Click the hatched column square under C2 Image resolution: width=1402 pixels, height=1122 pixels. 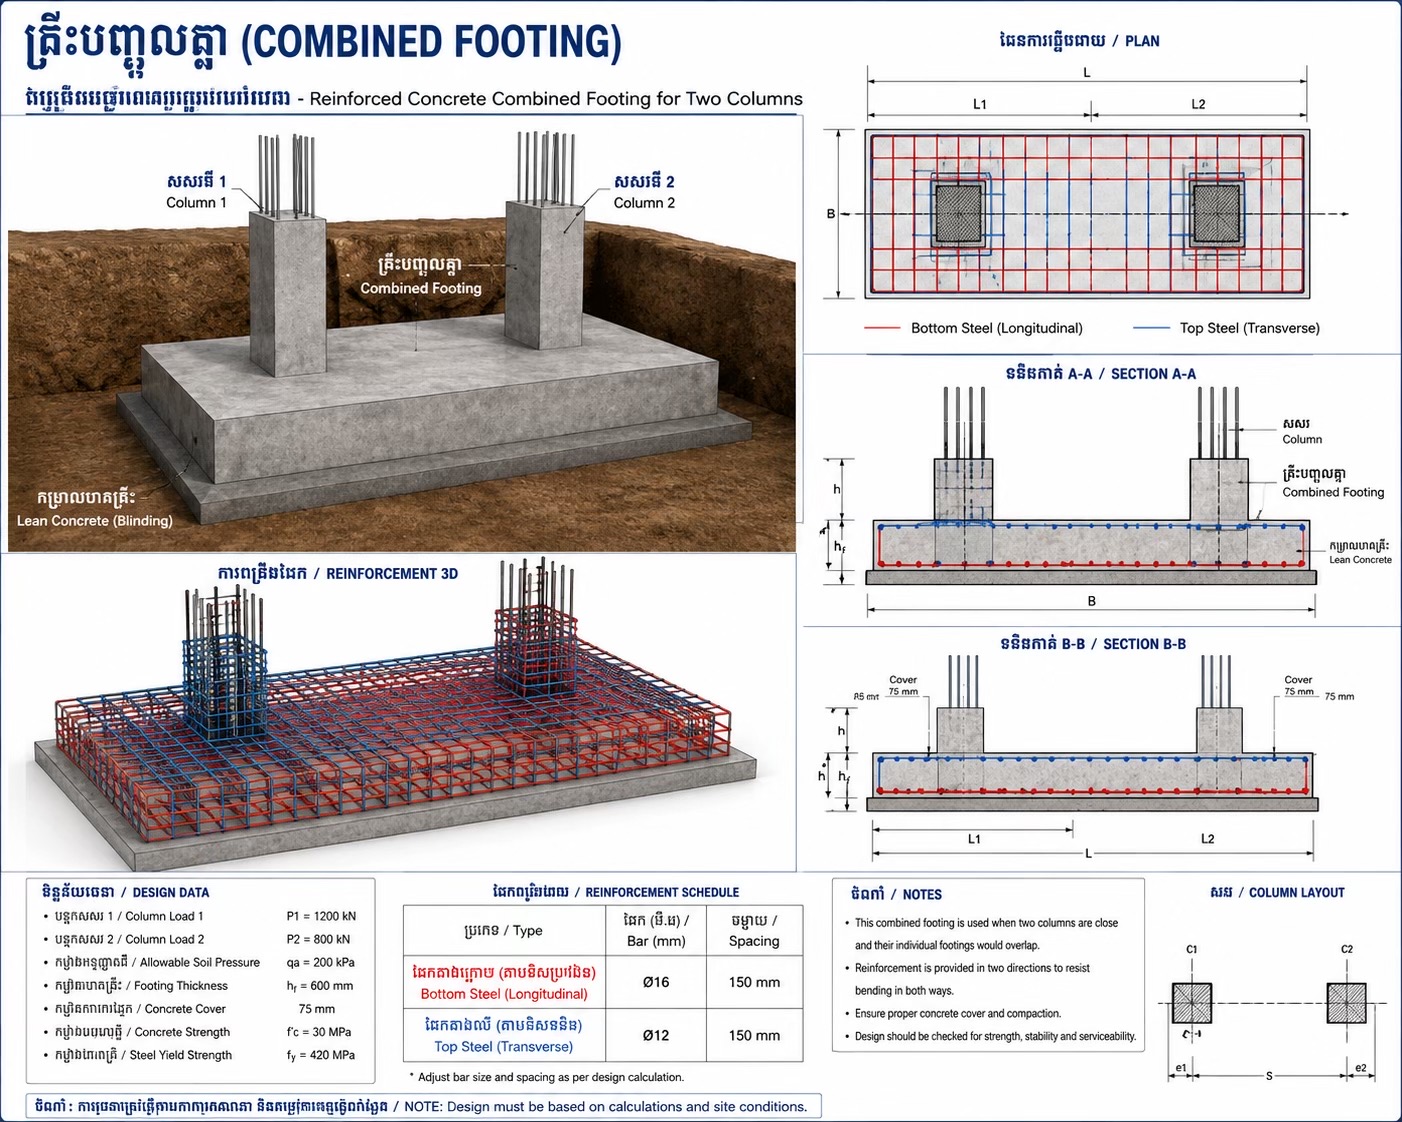[1347, 1003]
